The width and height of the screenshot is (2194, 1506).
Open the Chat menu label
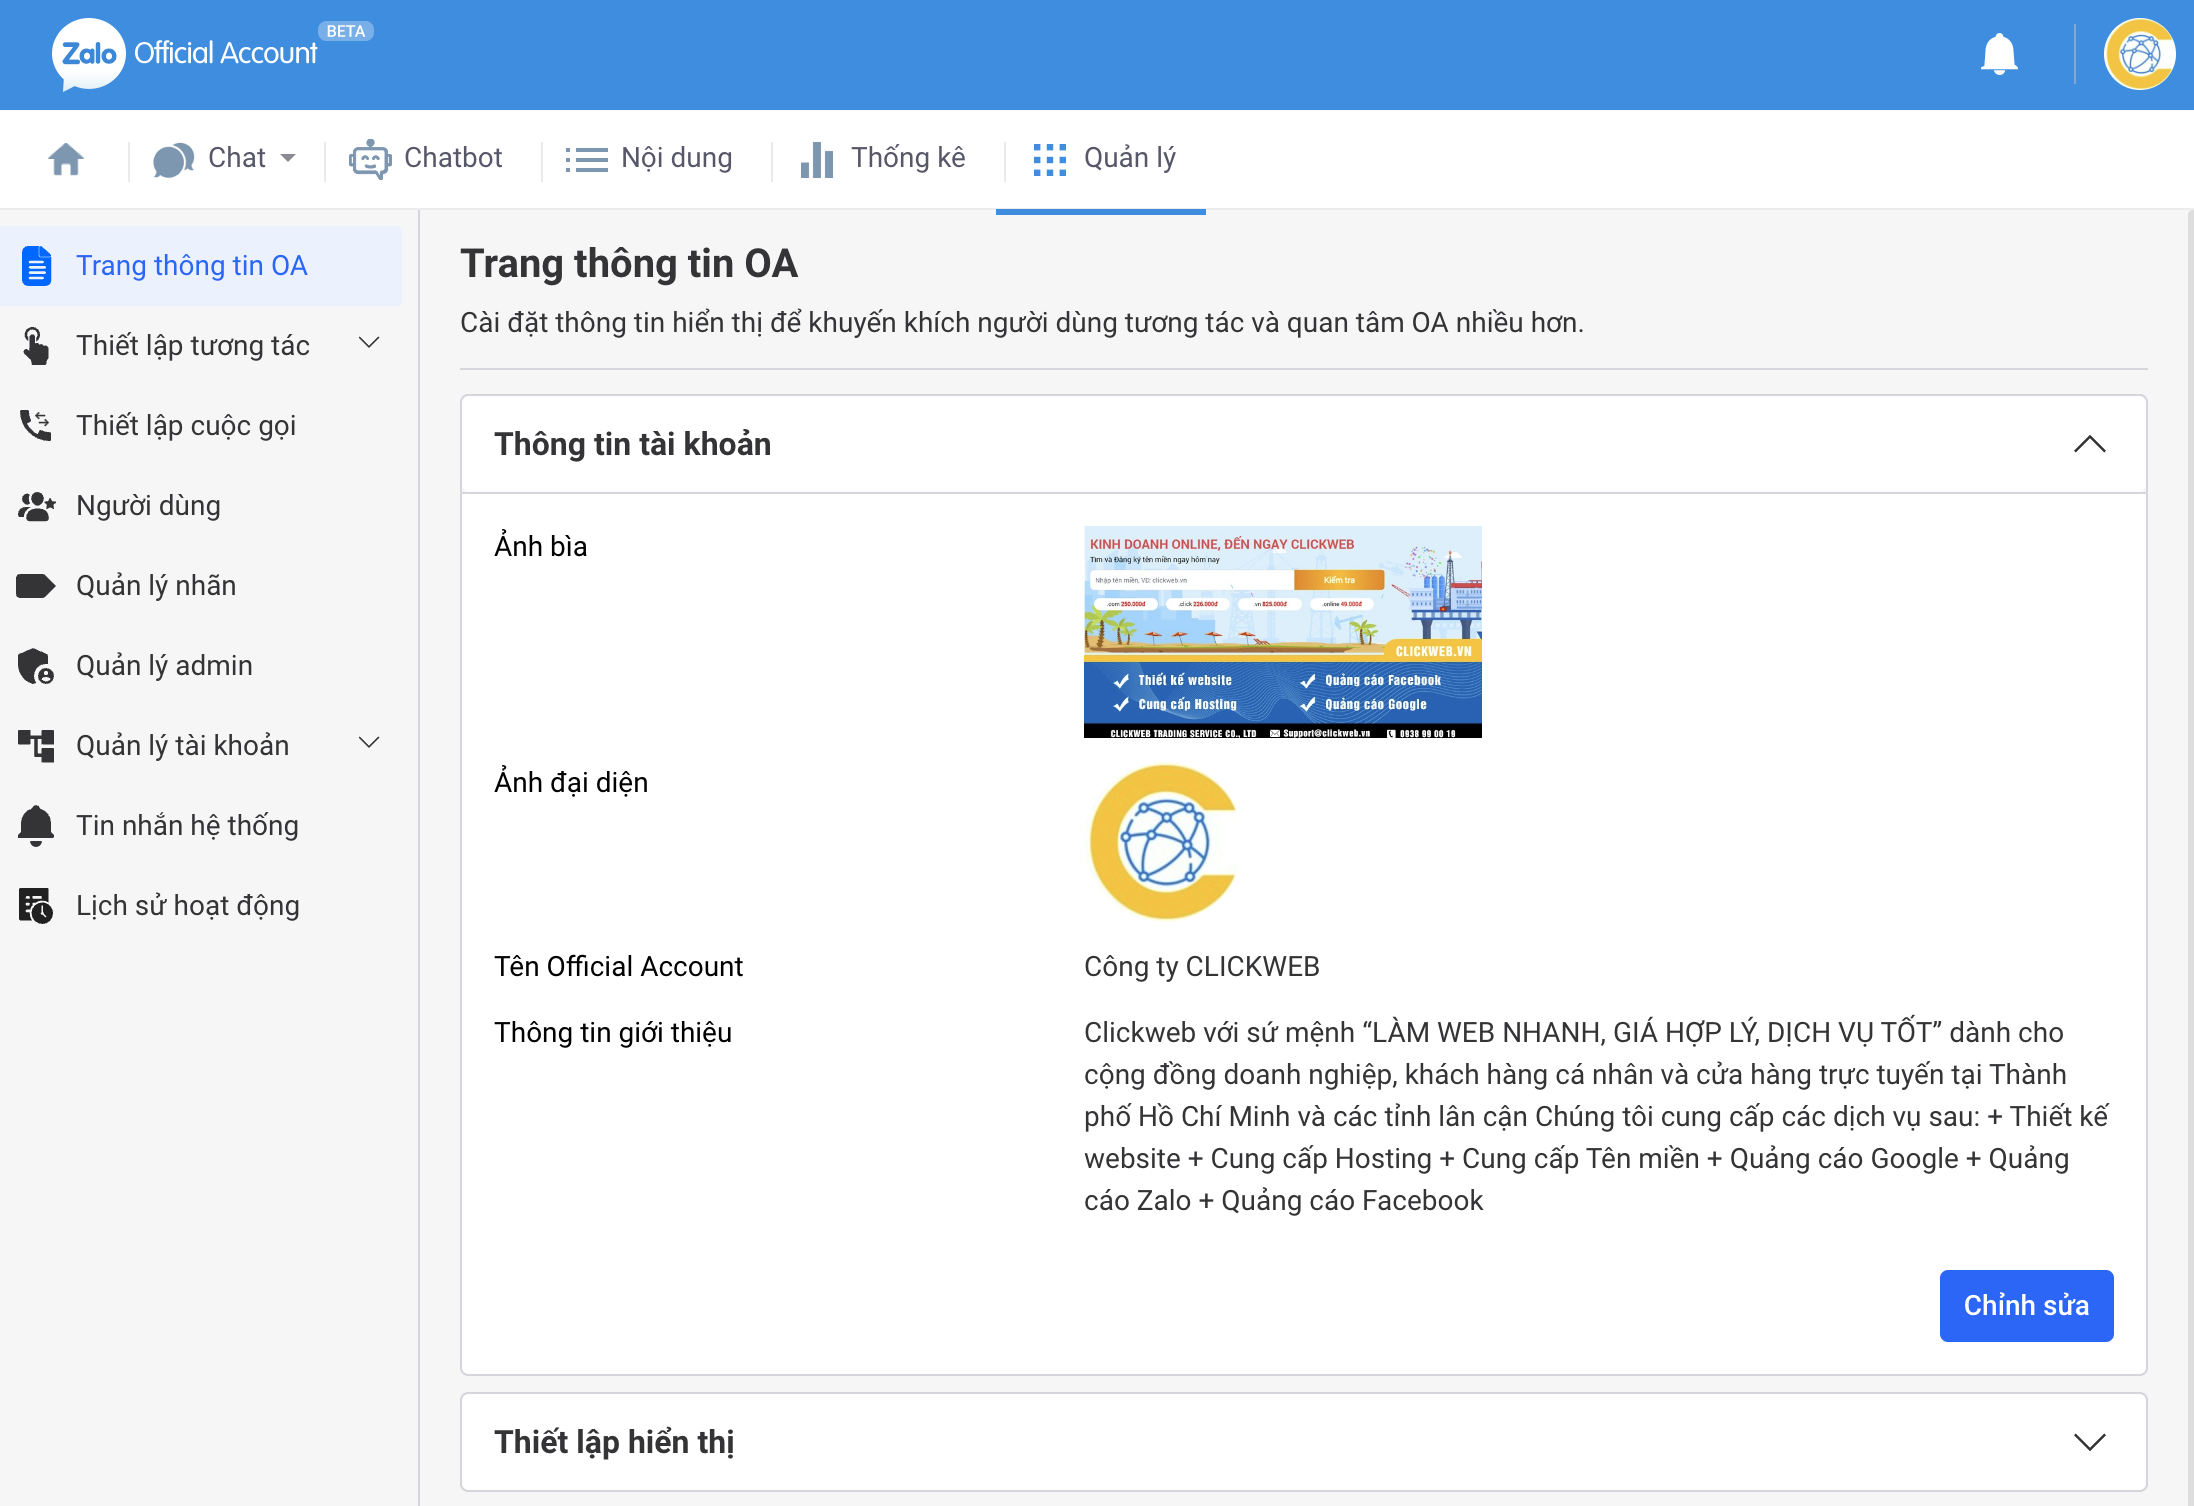(237, 158)
